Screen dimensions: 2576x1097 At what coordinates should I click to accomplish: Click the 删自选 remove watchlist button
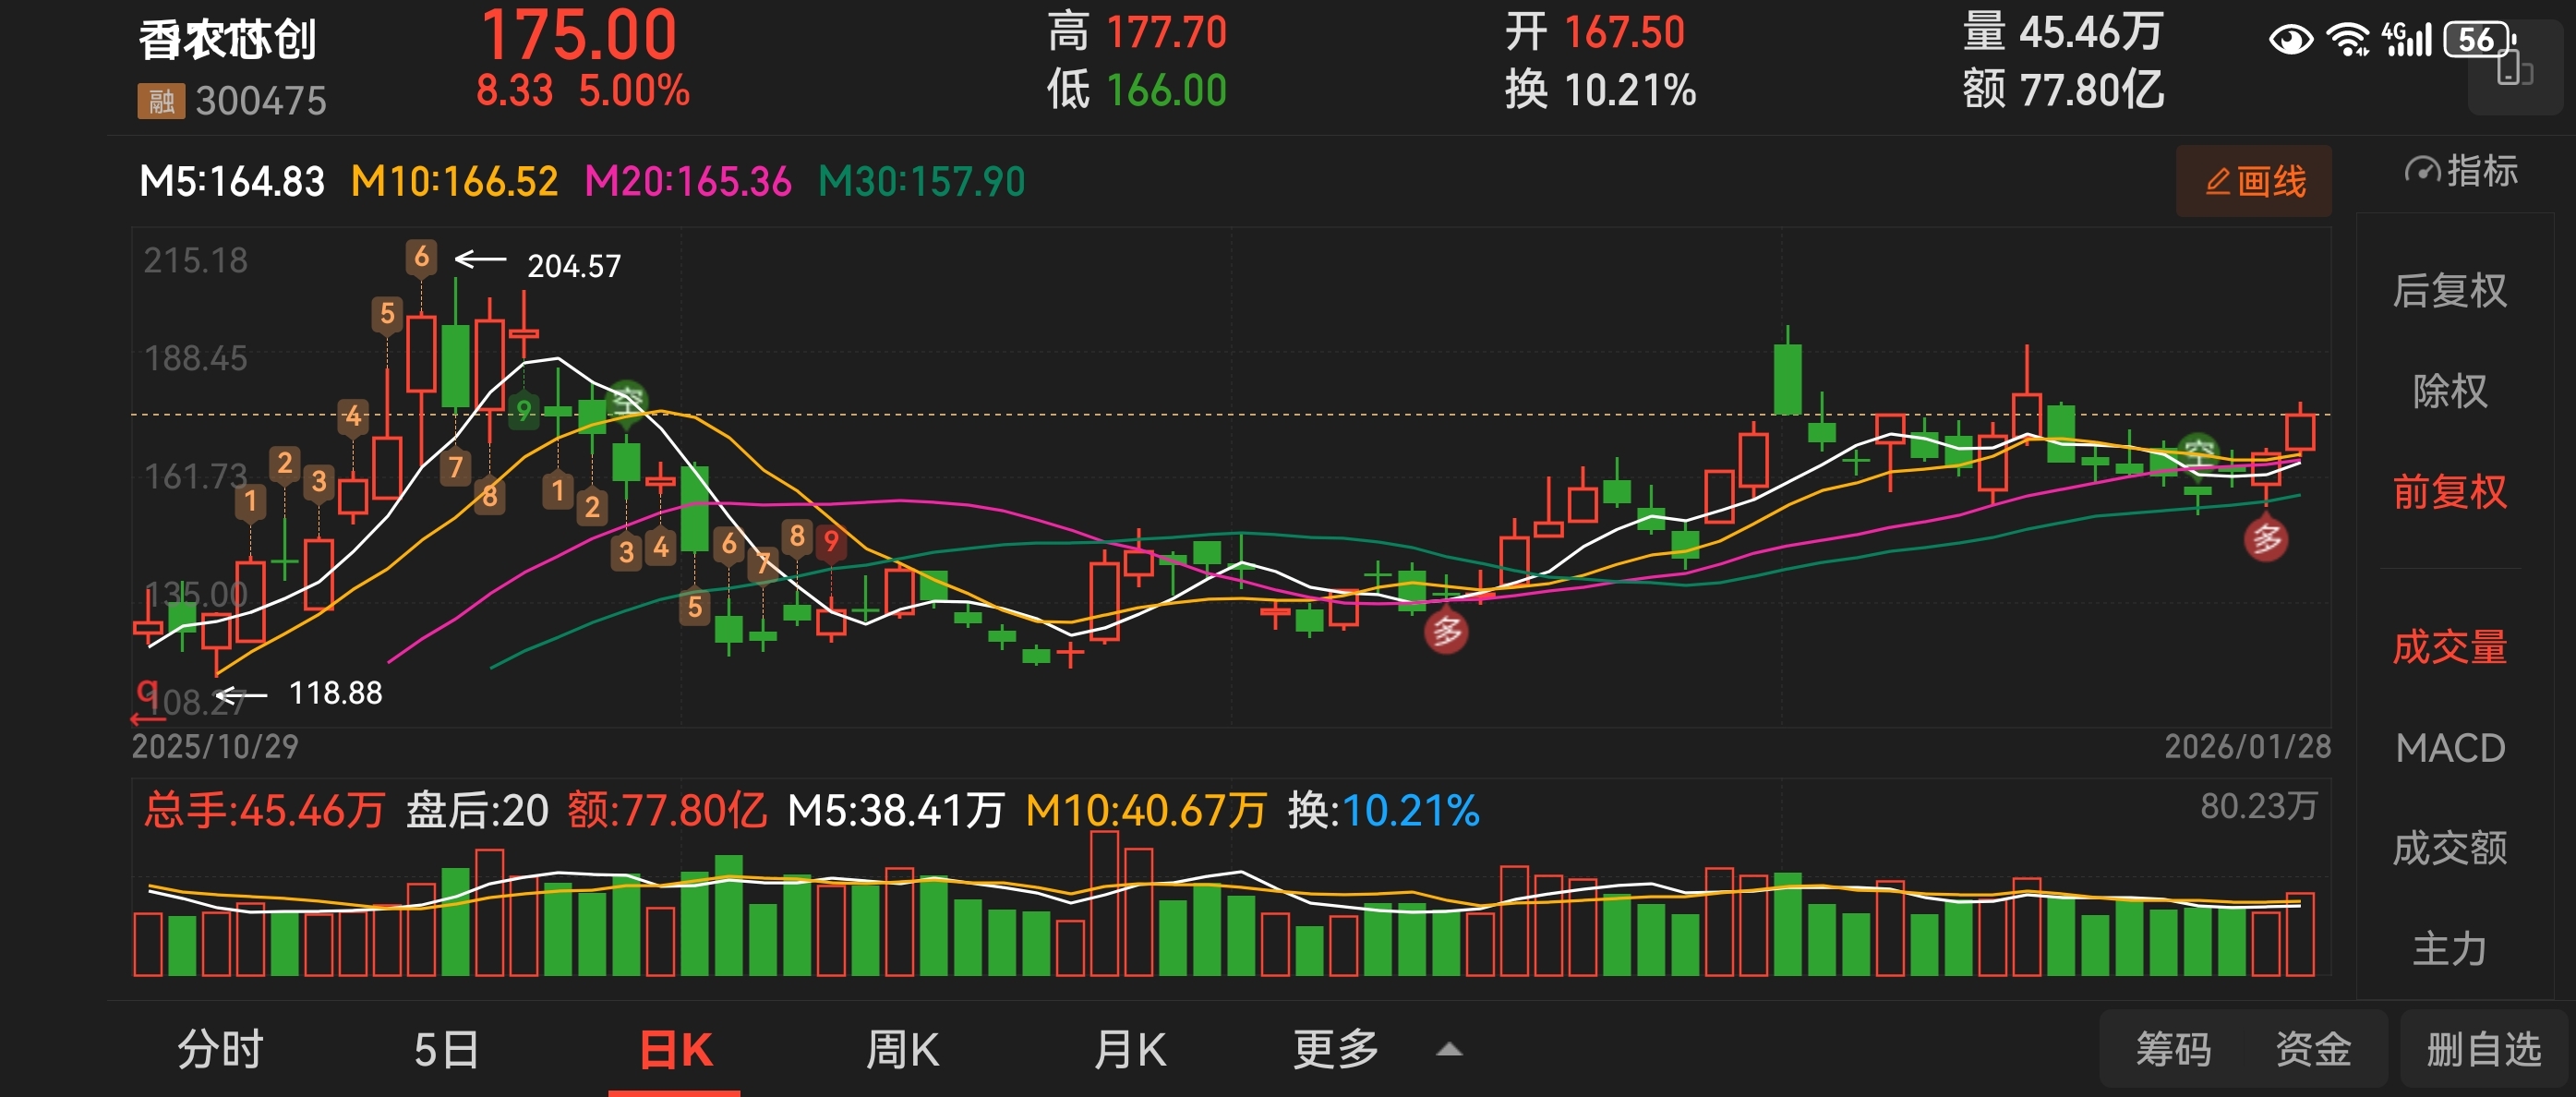click(x=2483, y=1050)
